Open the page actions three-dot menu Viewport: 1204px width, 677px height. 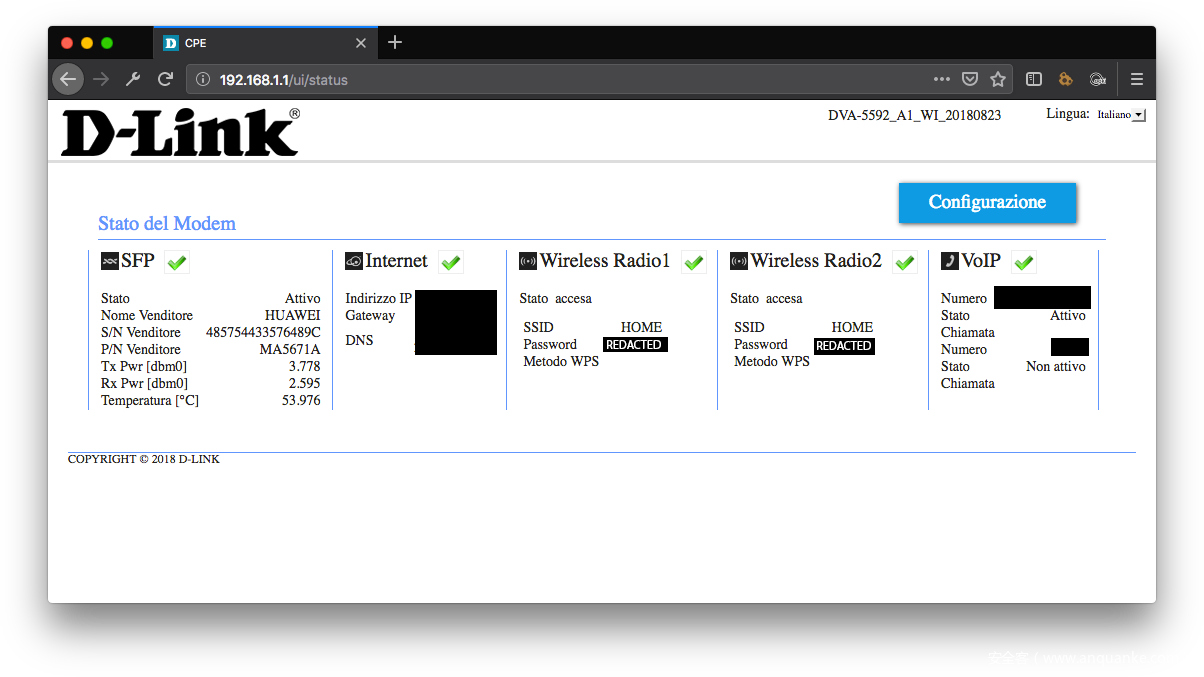[941, 79]
